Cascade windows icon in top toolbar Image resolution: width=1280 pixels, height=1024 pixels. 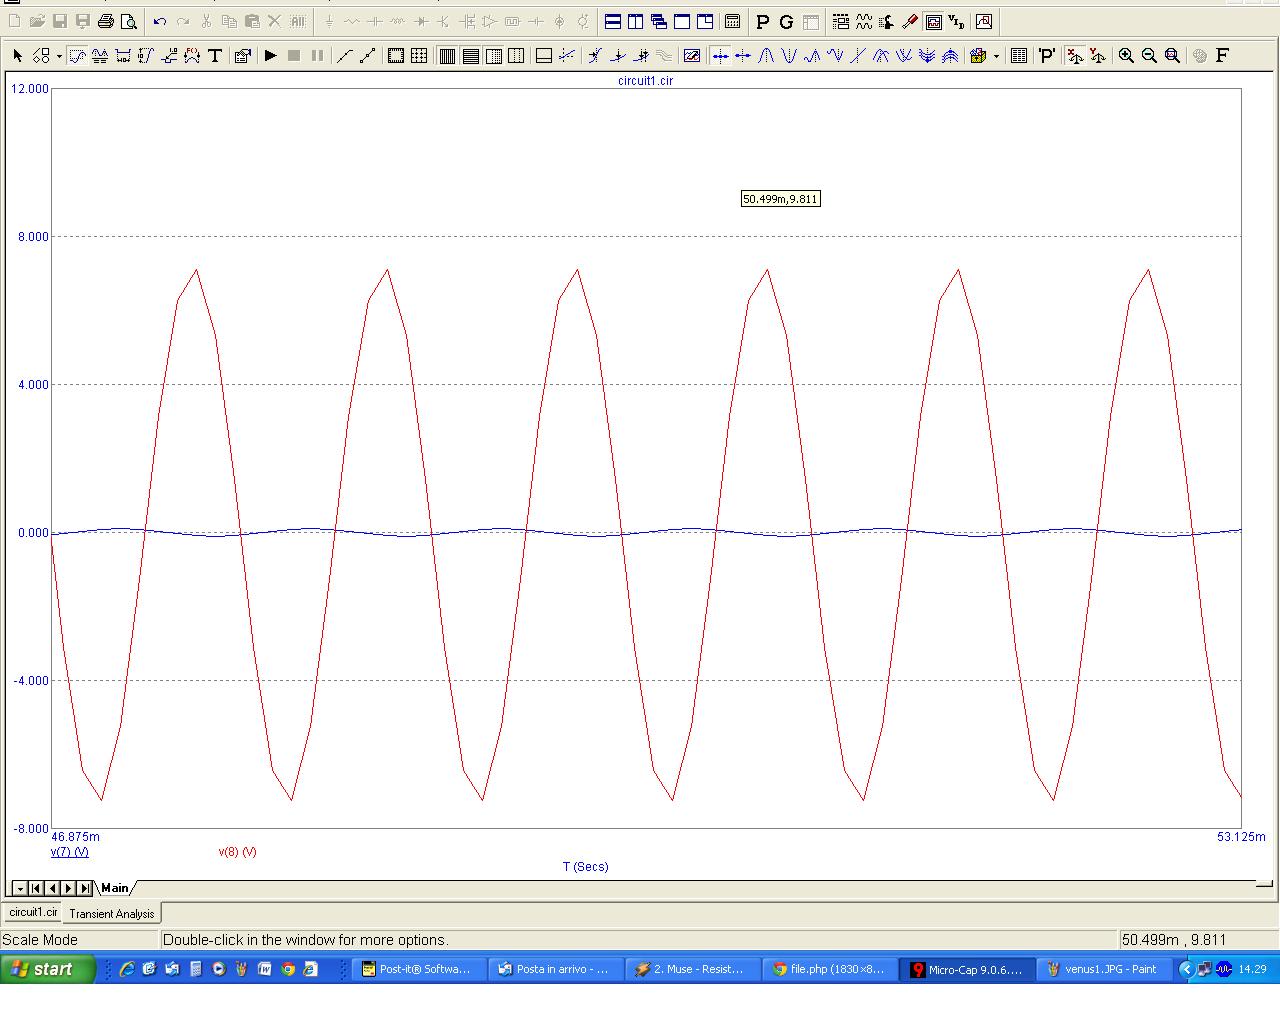click(659, 21)
